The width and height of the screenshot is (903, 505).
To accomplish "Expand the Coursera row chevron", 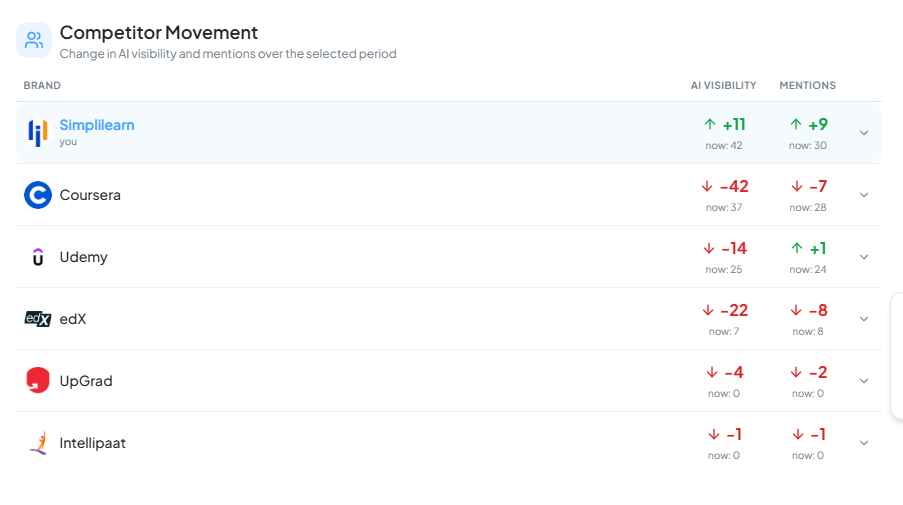I will [x=864, y=195].
